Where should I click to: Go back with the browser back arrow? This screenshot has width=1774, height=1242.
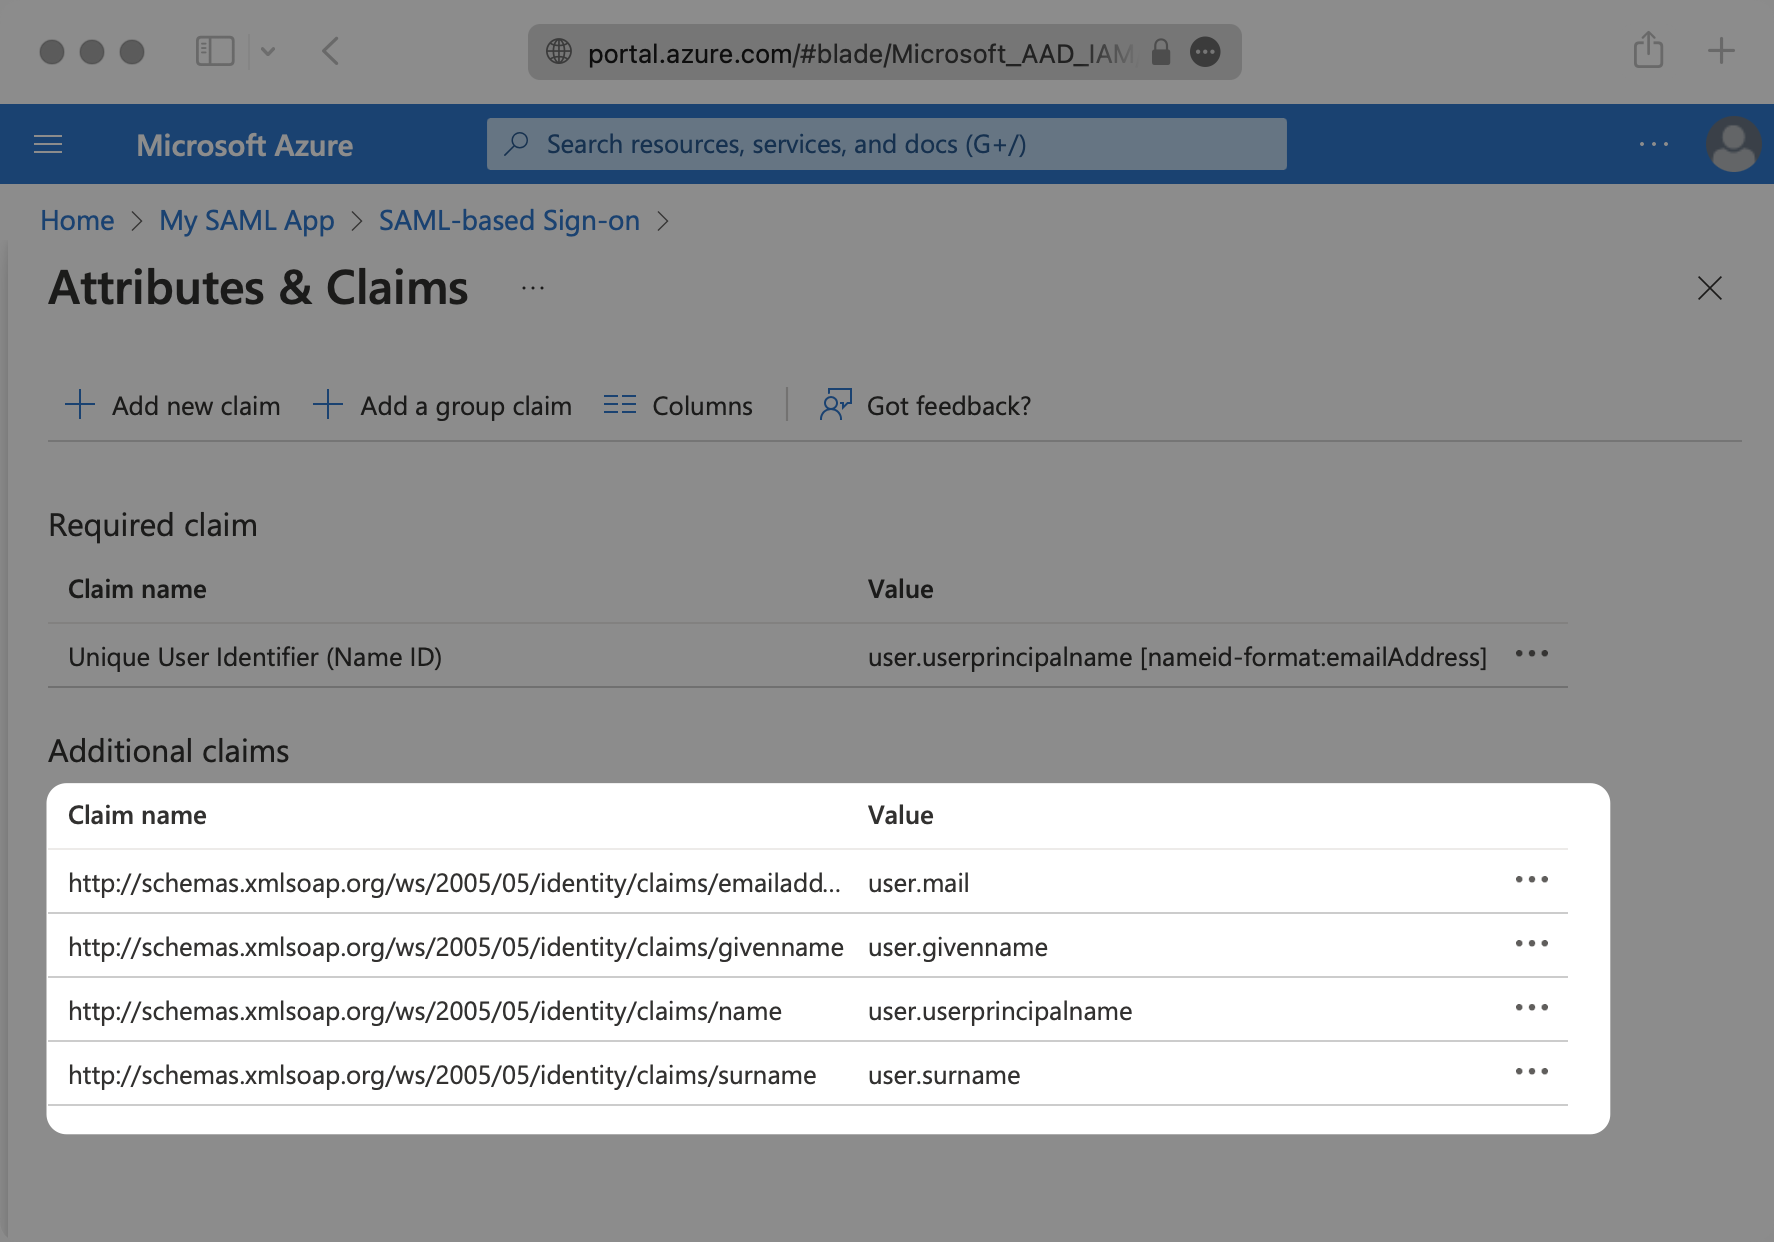(331, 51)
